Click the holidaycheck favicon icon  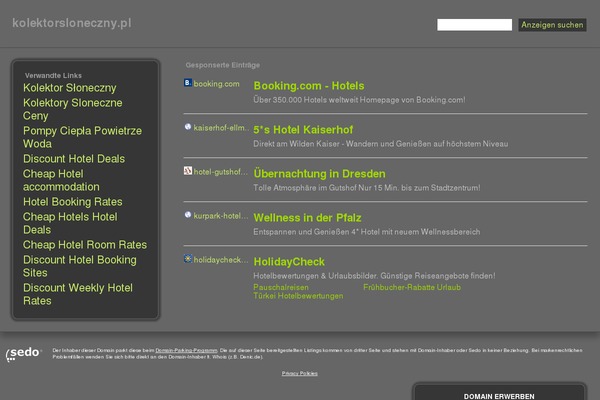188,259
